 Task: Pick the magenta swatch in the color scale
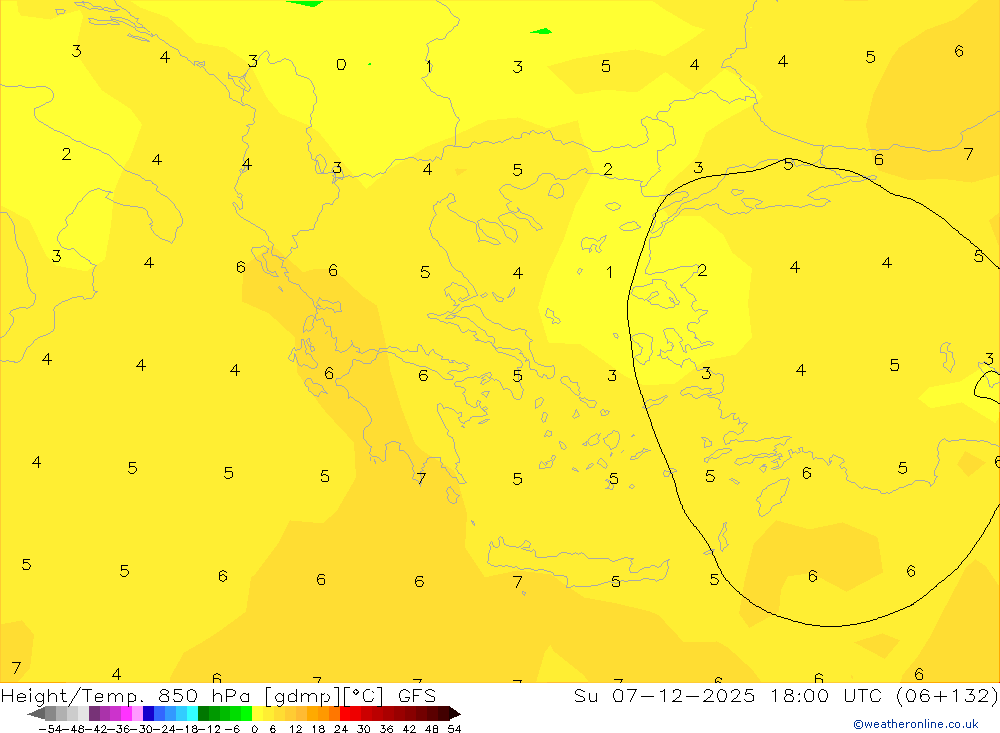coord(126,713)
